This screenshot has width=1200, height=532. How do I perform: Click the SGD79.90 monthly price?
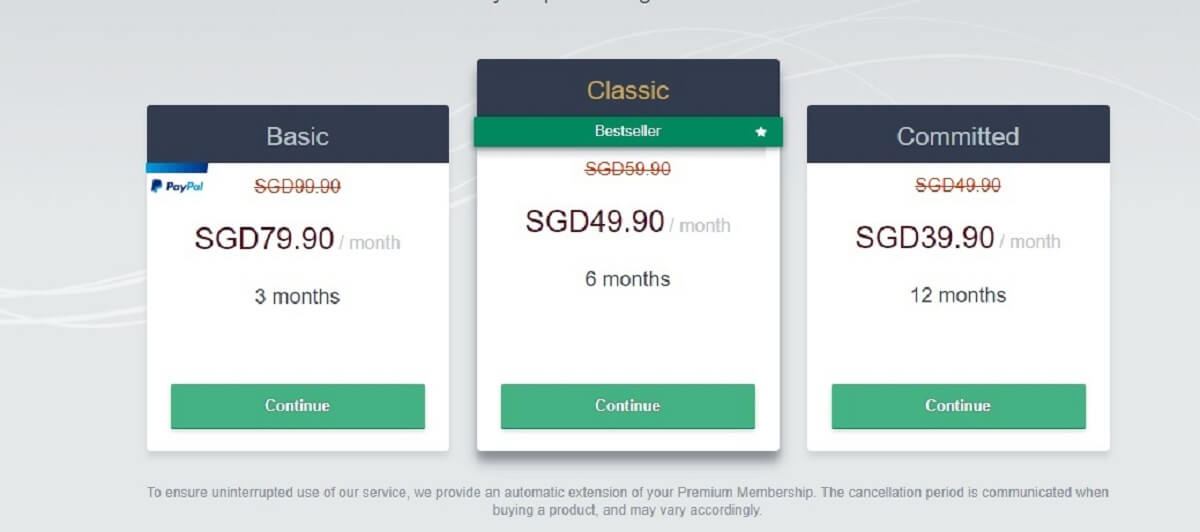tap(265, 240)
